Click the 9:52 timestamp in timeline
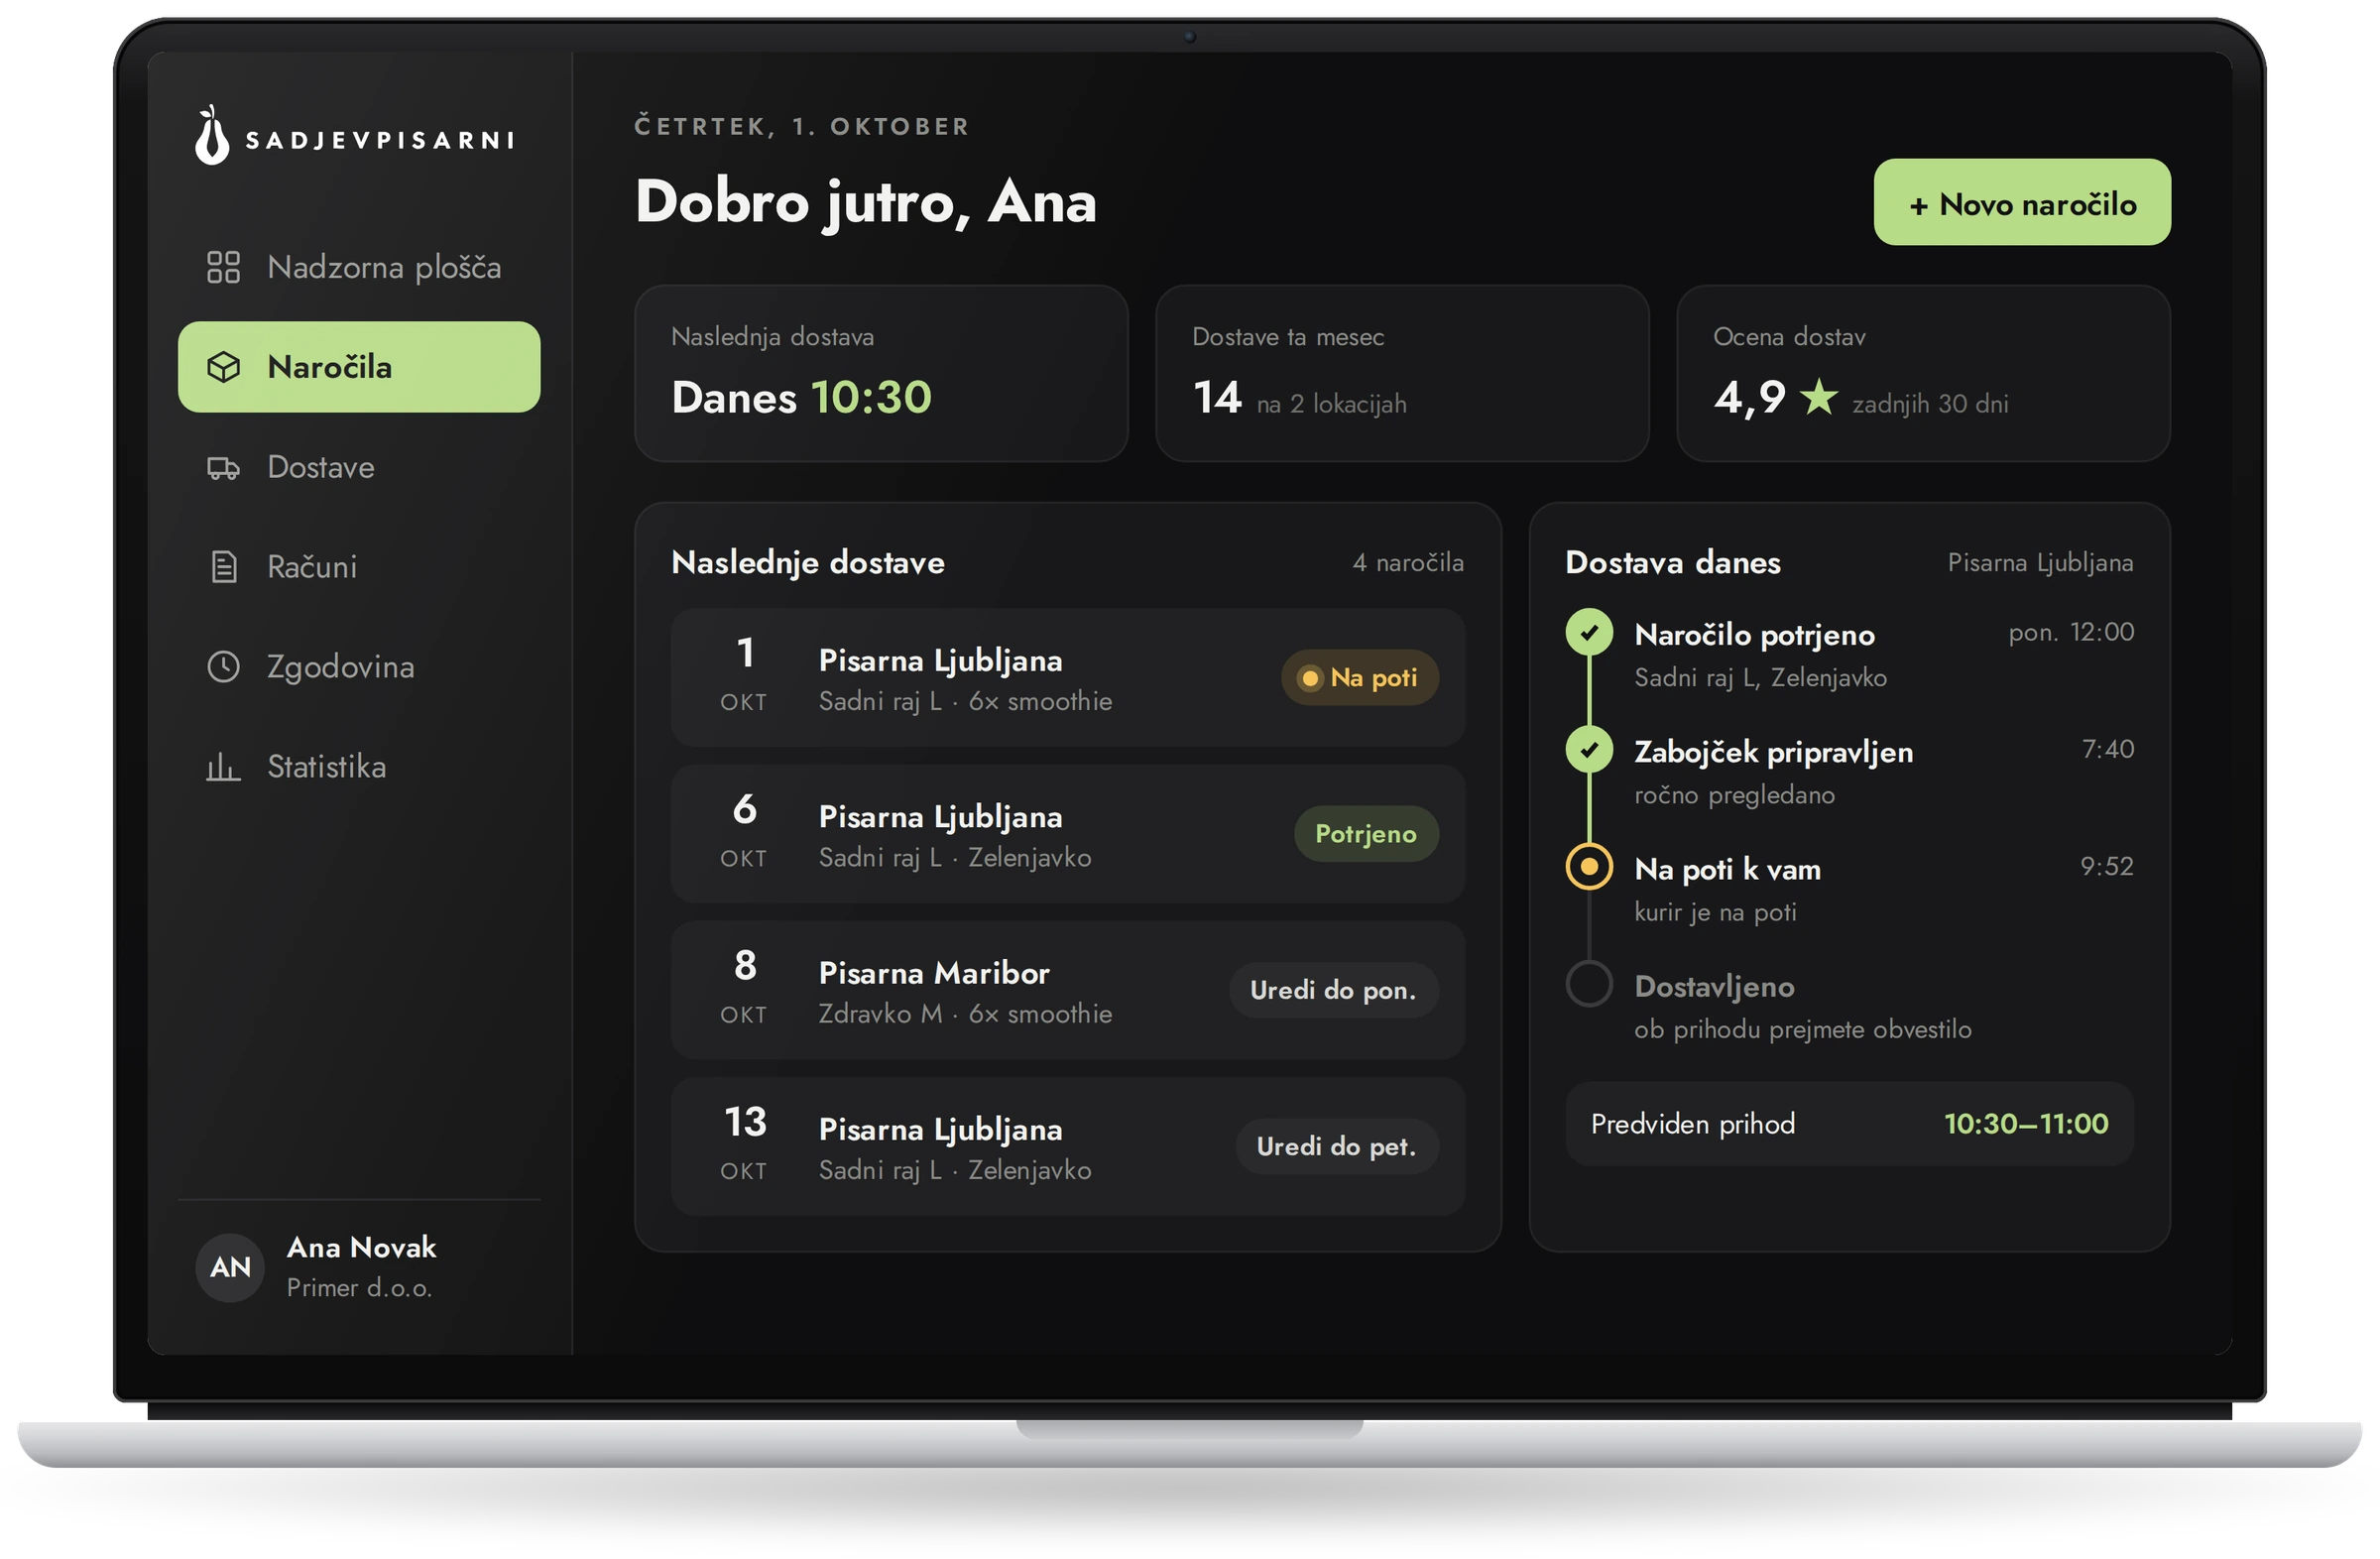2380x1559 pixels. 2107,866
